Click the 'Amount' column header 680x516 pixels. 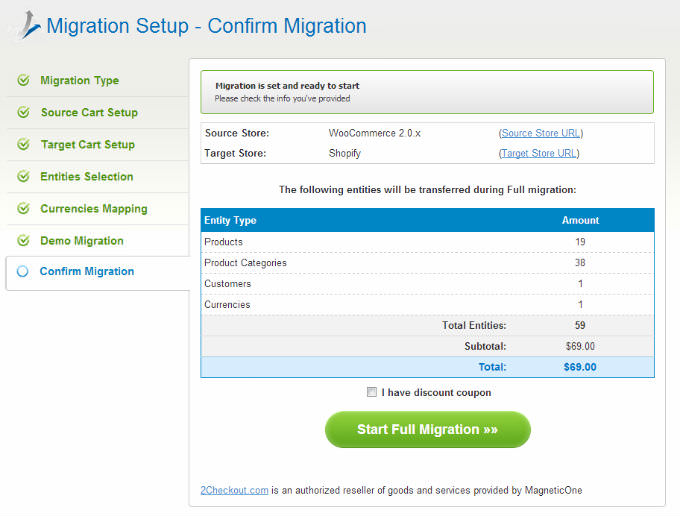[580, 220]
